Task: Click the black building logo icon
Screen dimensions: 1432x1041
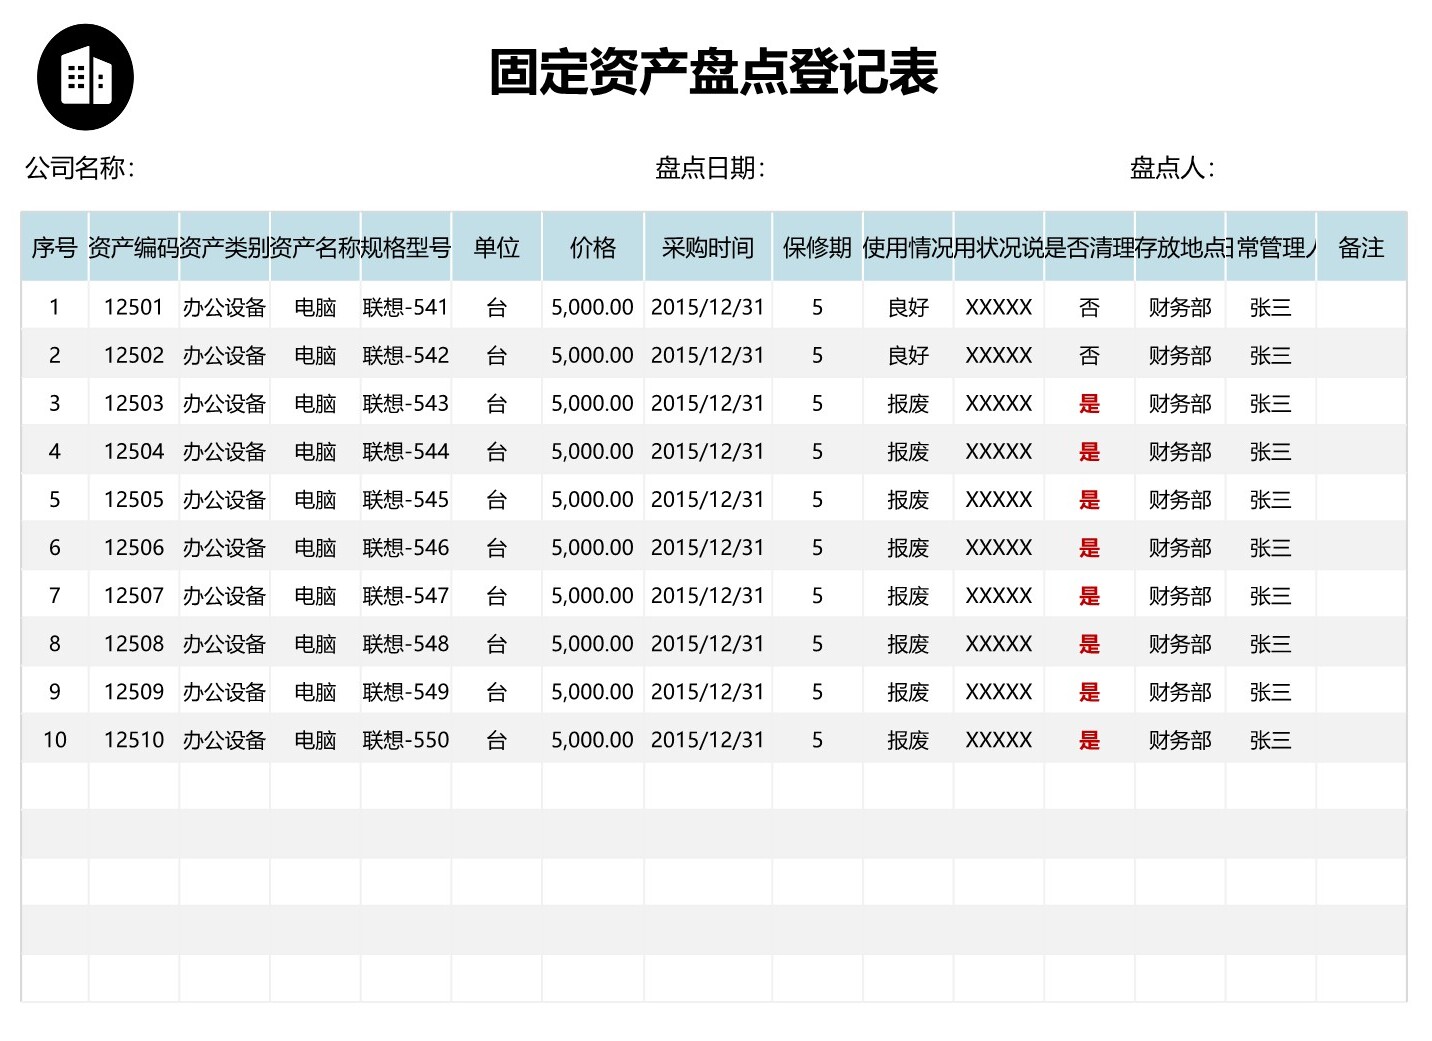Action: pos(85,77)
